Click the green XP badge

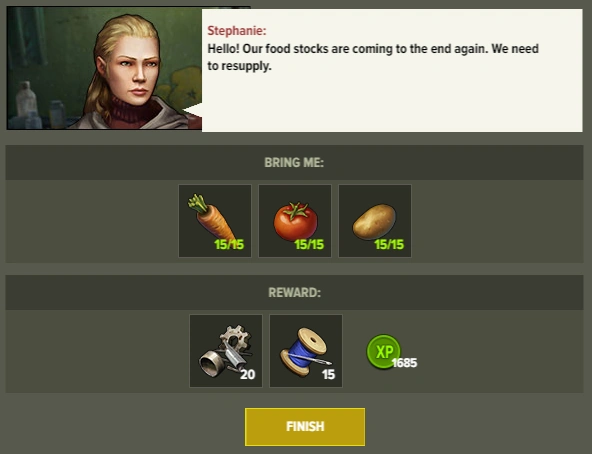click(383, 352)
